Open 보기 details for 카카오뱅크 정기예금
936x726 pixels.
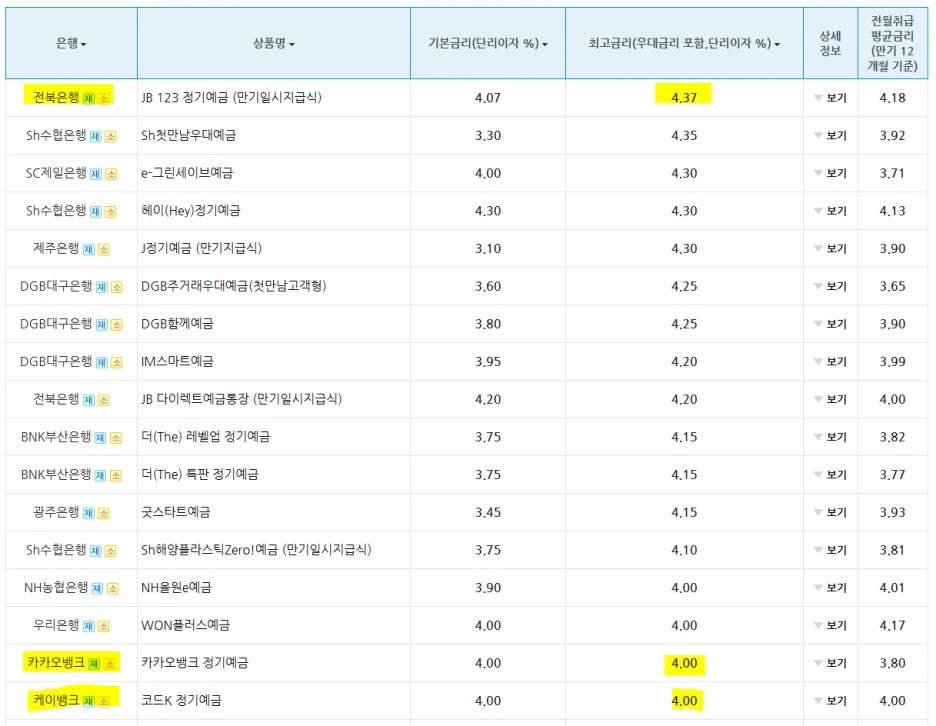(x=831, y=663)
